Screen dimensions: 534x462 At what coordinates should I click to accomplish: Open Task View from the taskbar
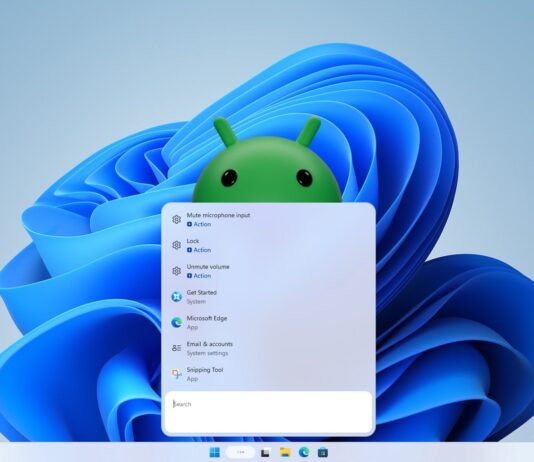coord(266,453)
